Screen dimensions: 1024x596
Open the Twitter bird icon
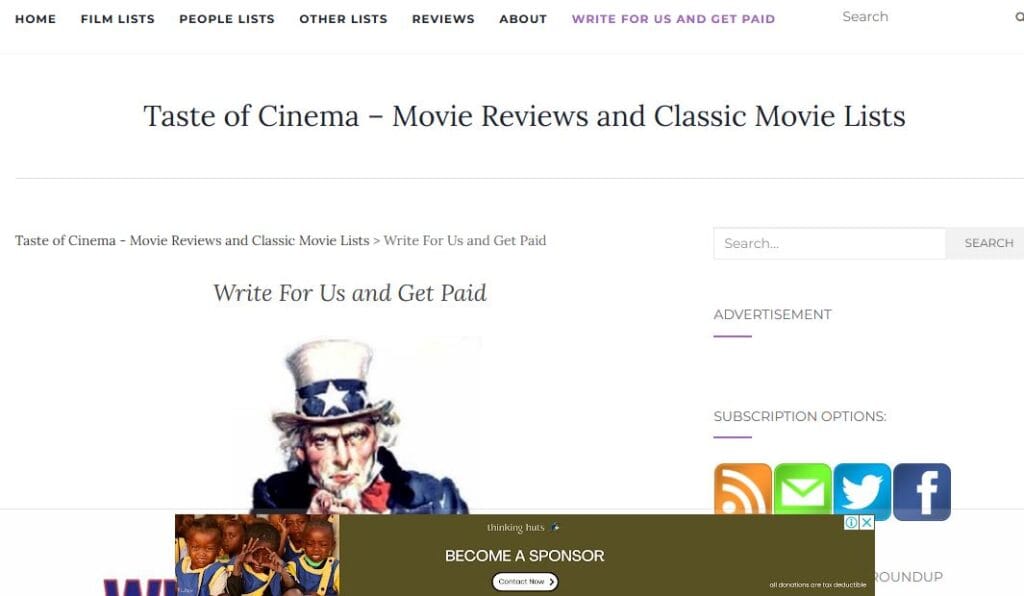pos(862,492)
